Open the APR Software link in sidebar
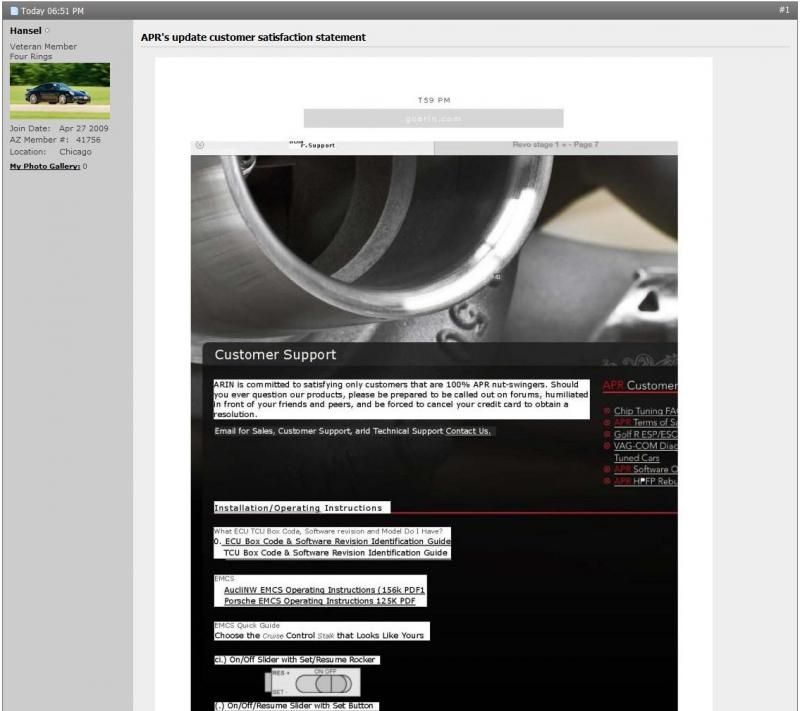800x711 pixels. (645, 469)
